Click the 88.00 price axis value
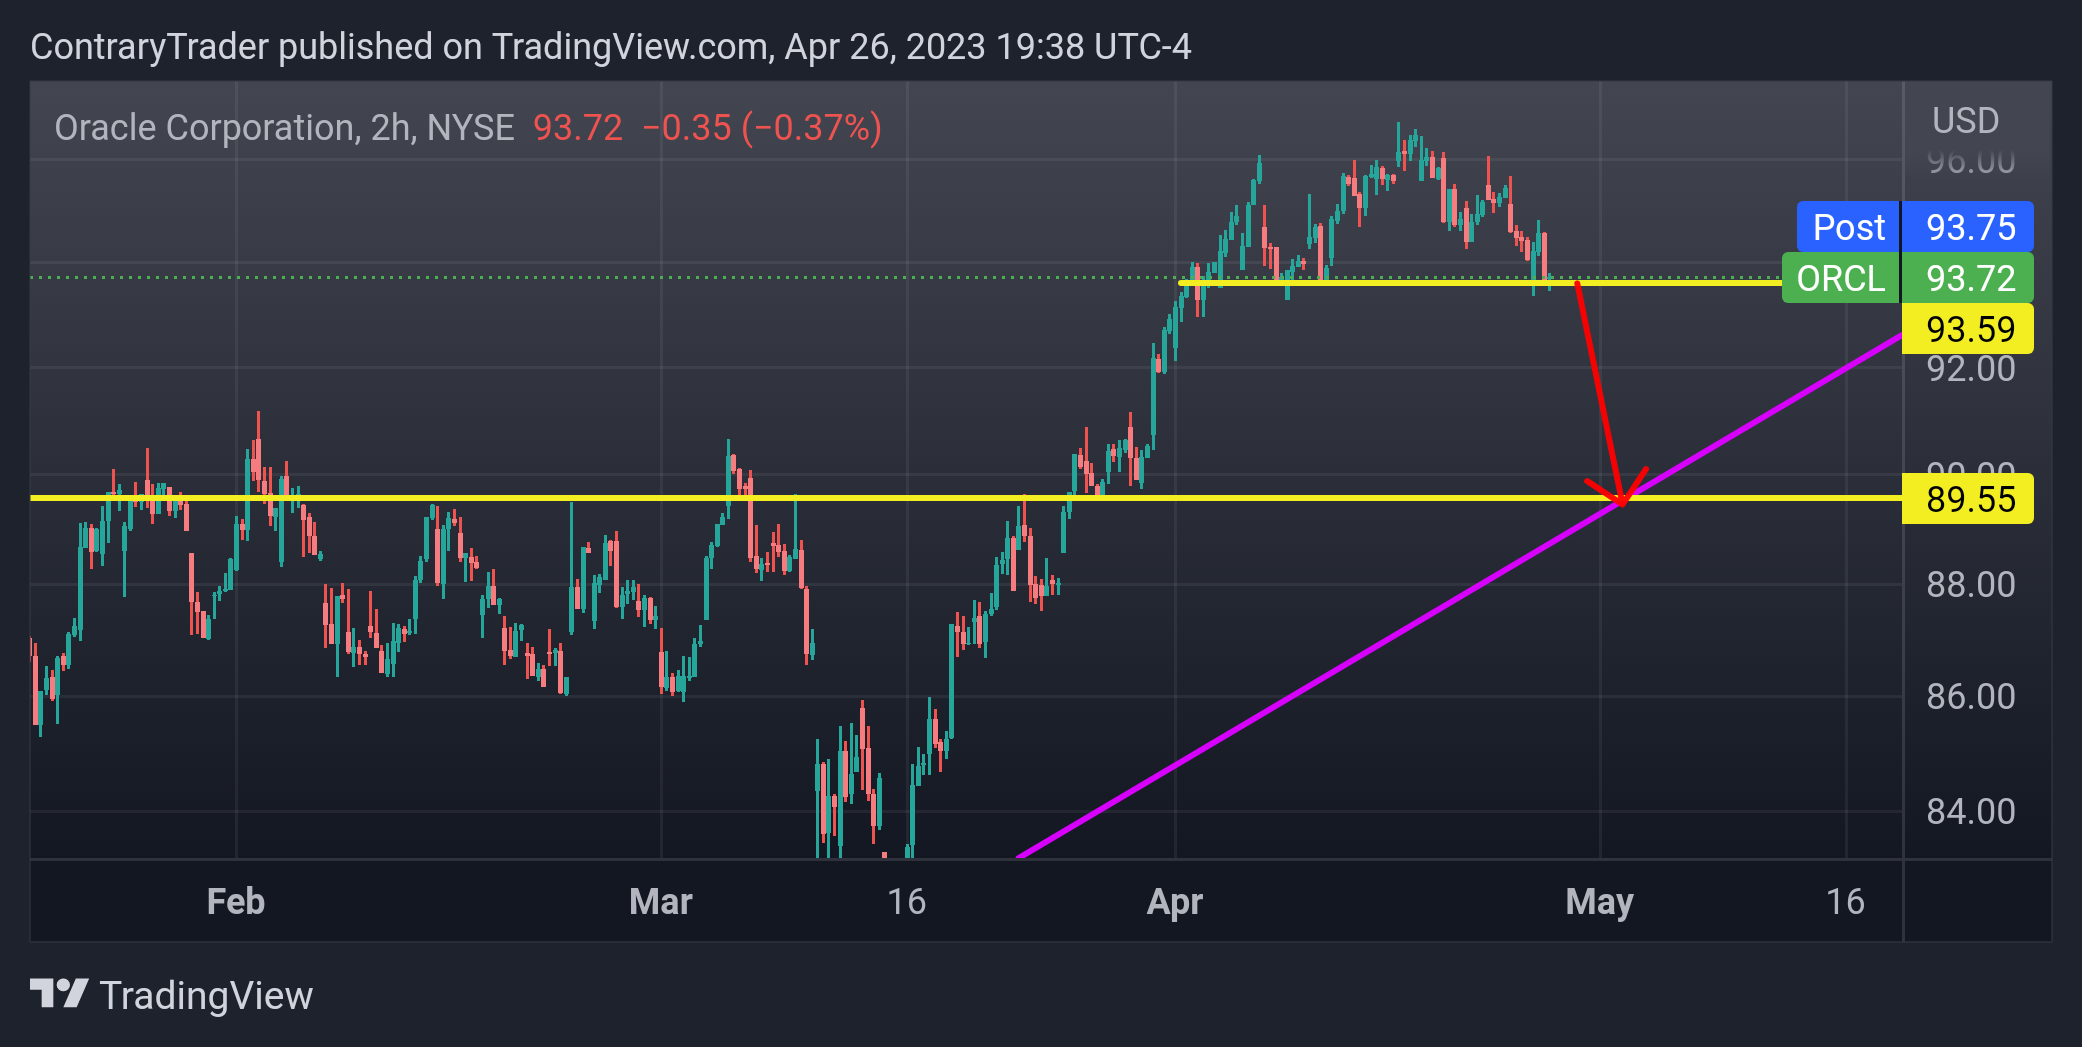This screenshot has width=2082, height=1047. (x=1971, y=585)
